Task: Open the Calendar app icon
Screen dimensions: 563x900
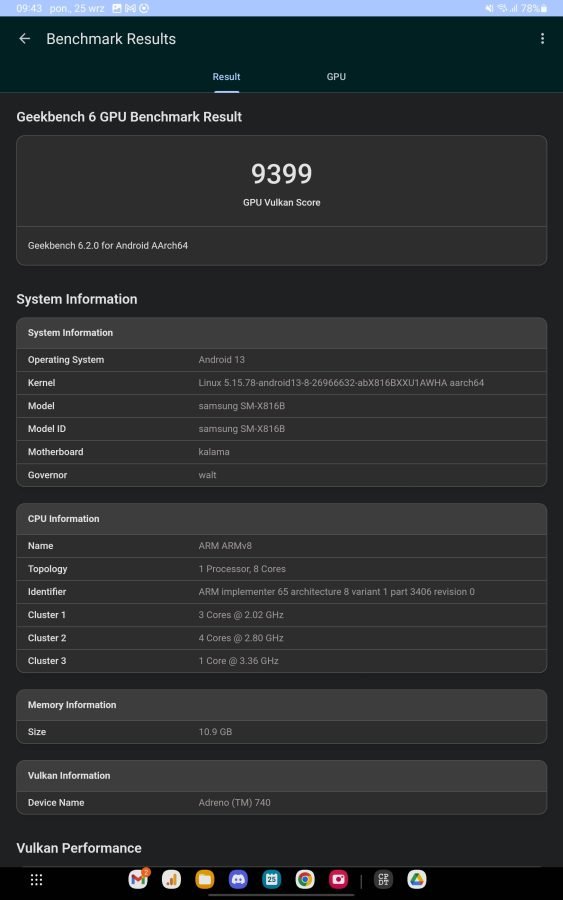Action: pyautogui.click(x=271, y=879)
